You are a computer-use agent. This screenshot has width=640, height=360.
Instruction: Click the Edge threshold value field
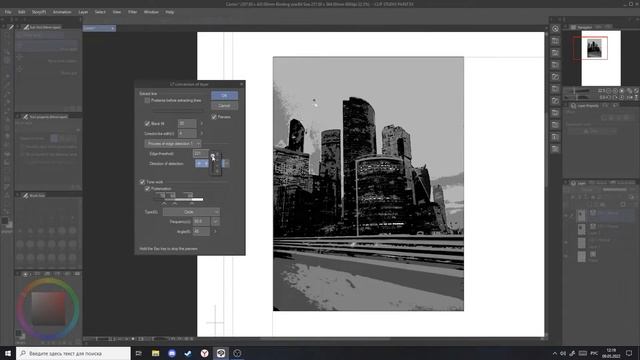pos(200,153)
